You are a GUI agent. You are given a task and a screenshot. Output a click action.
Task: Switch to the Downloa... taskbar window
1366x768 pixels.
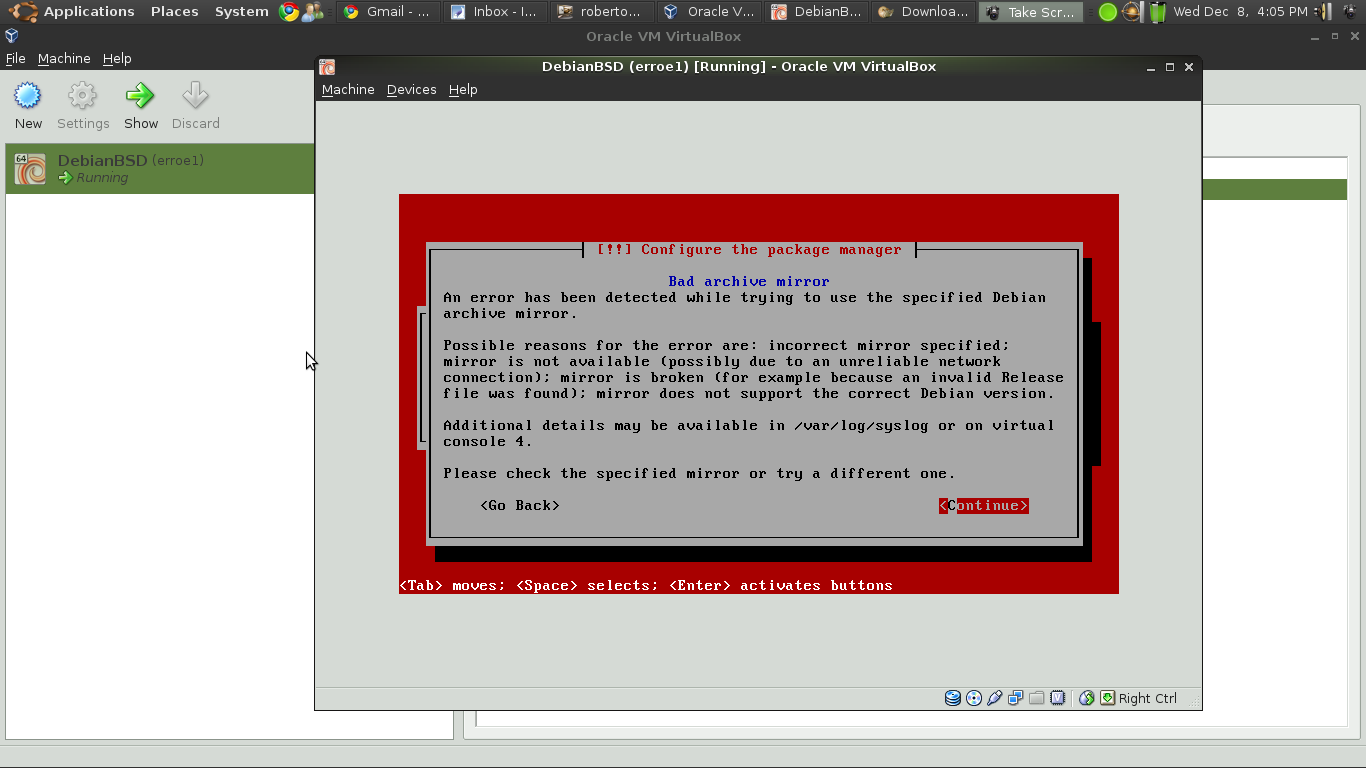(x=923, y=12)
